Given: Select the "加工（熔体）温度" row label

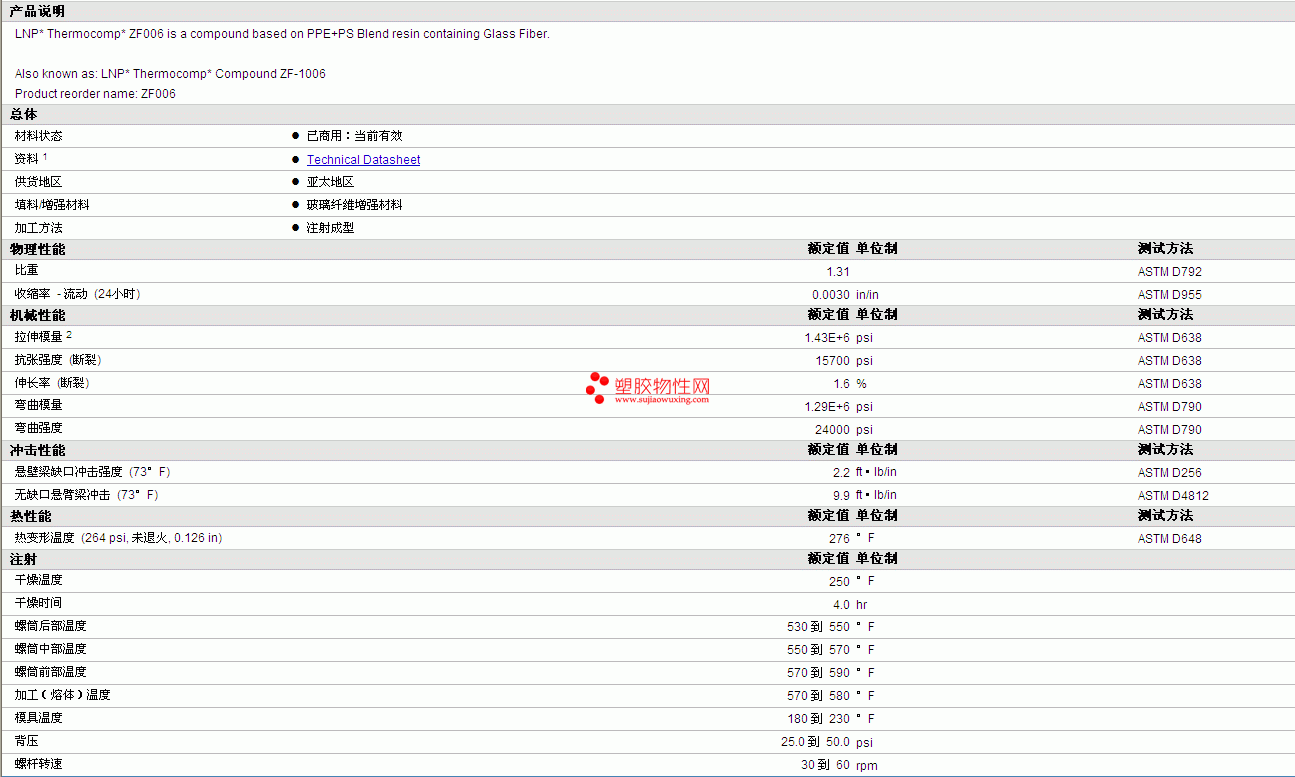Looking at the screenshot, I should coord(63,695).
